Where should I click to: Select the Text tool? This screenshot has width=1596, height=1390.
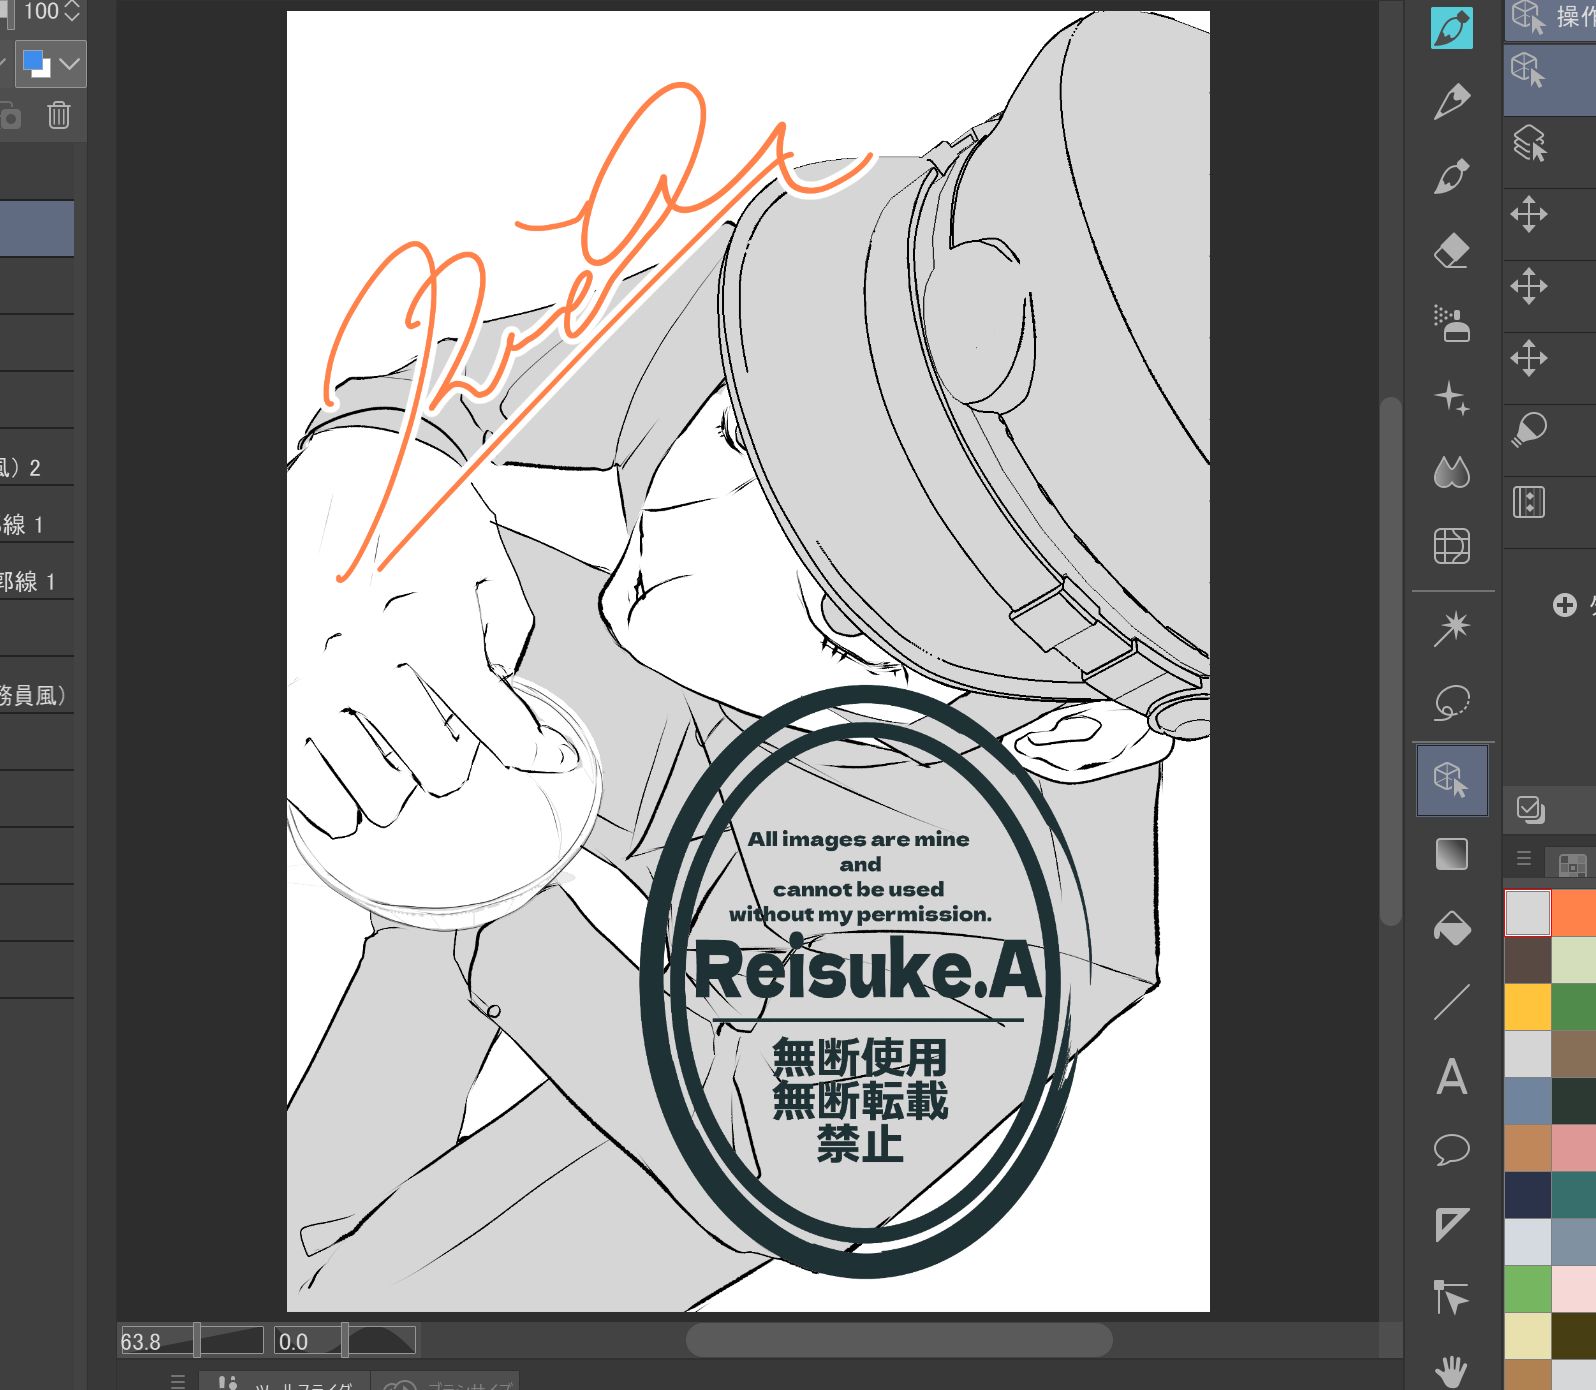point(1451,1077)
